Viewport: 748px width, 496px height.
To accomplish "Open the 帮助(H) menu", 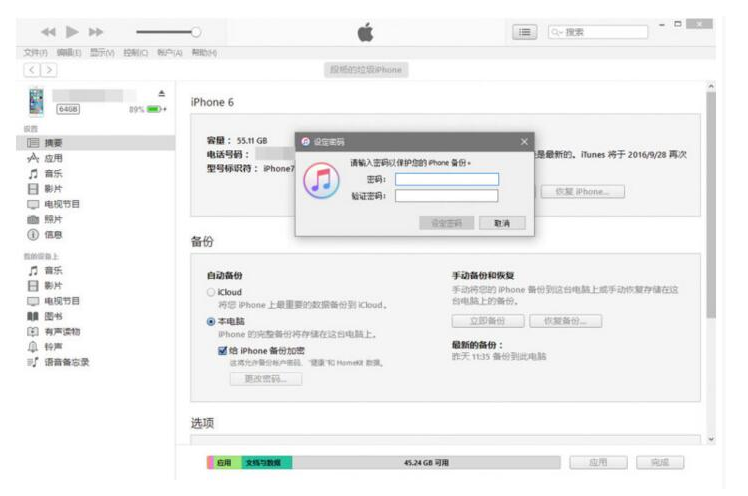I will point(204,52).
